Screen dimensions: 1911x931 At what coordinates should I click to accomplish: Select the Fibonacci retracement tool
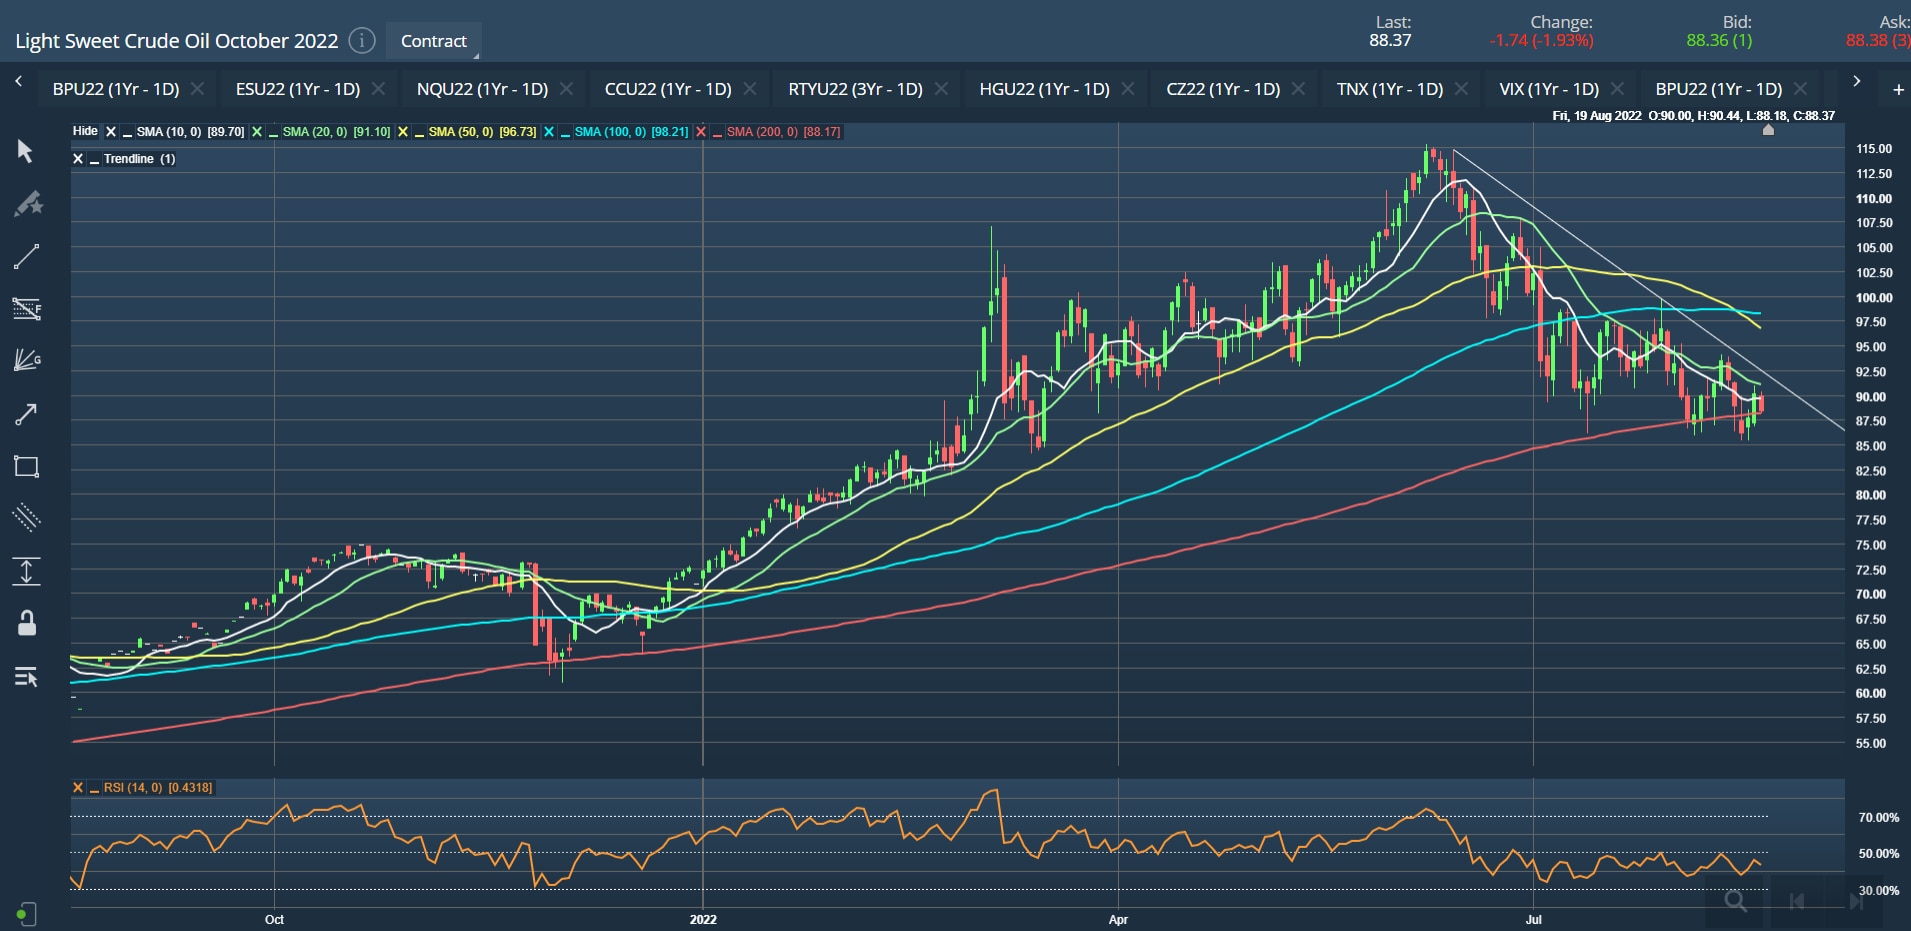26,308
